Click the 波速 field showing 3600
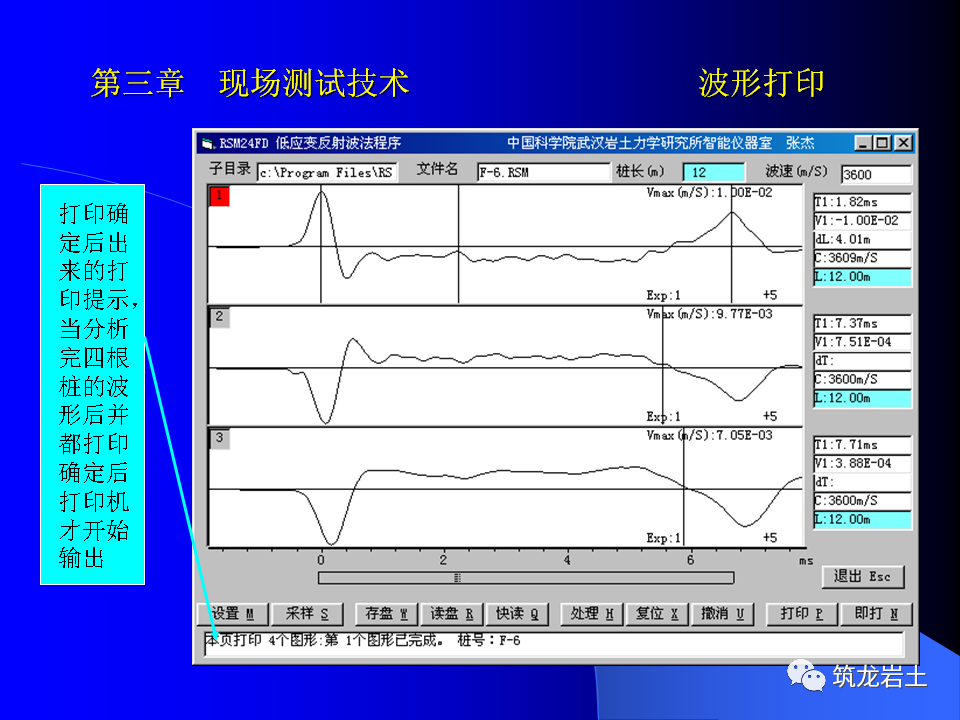Image resolution: width=960 pixels, height=720 pixels. click(876, 174)
